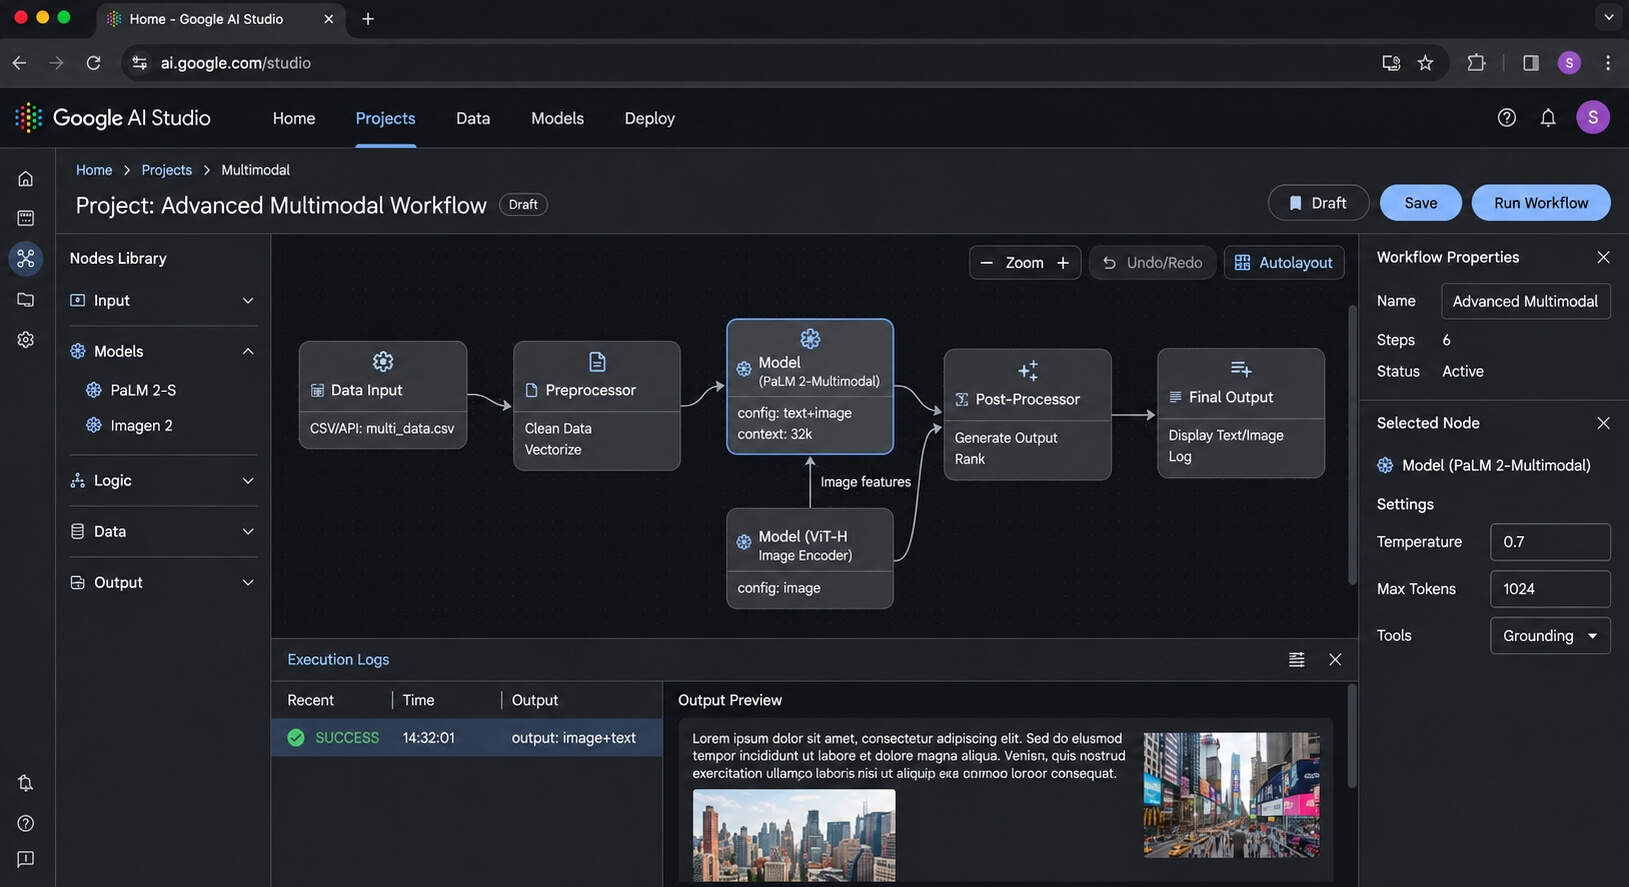Open the Times Square output preview thumbnail
Viewport: 1629px width, 887px height.
coord(1231,795)
